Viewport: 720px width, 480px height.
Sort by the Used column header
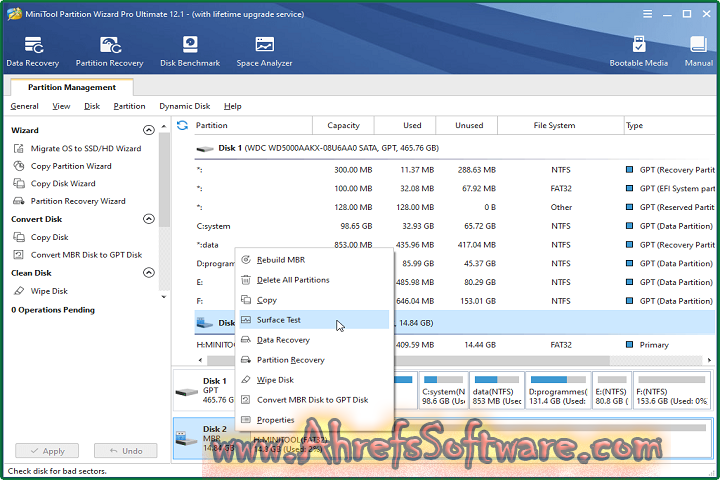(405, 125)
